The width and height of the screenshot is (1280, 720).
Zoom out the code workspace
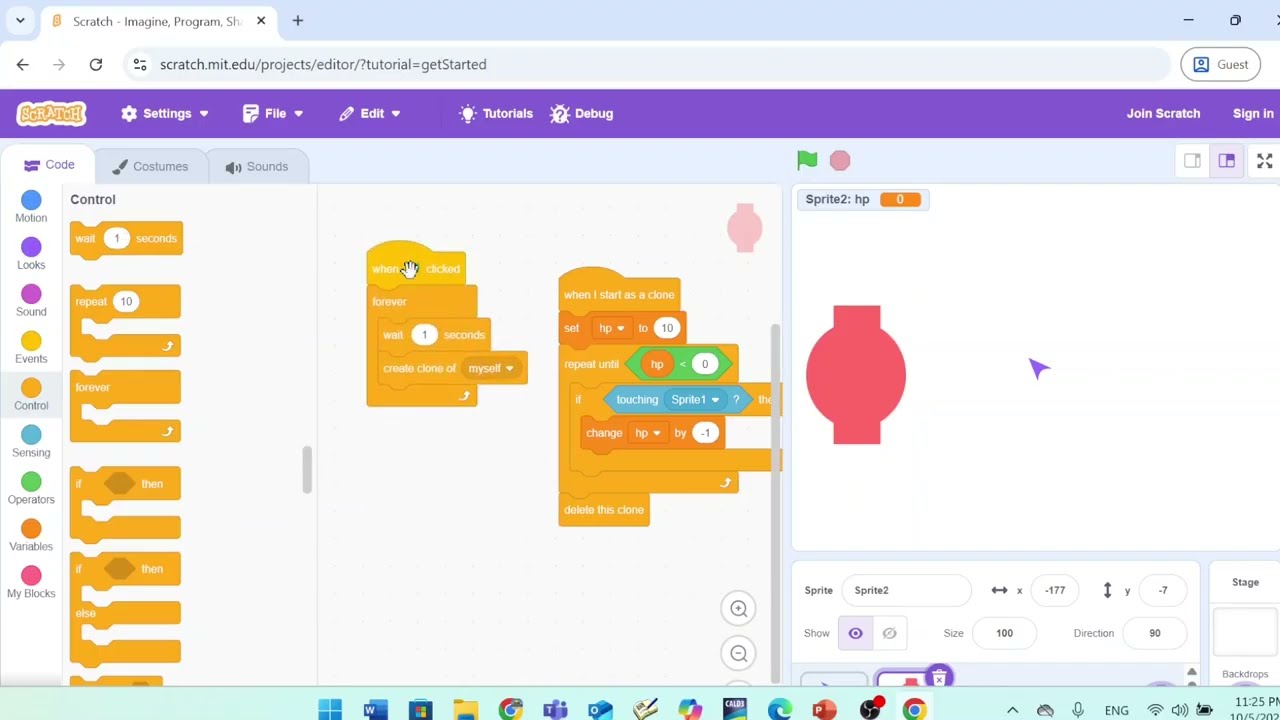click(x=739, y=654)
